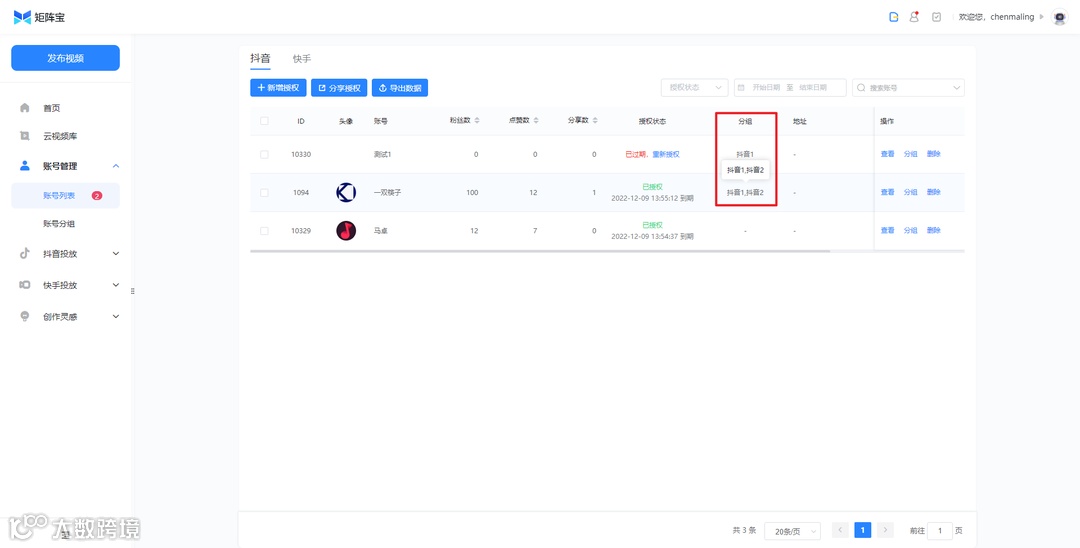Check the row for ID 10329
This screenshot has height=548, width=1080.
pyautogui.click(x=264, y=231)
